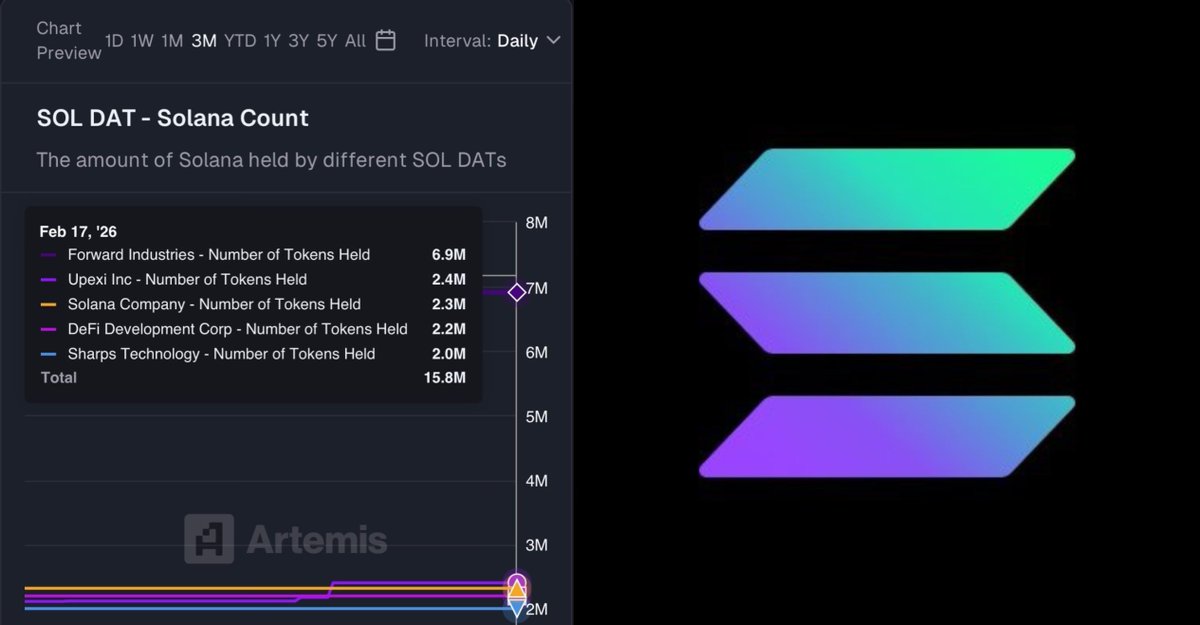Click the 3M y-axis label
Screen dimensions: 1200x625
537,546
